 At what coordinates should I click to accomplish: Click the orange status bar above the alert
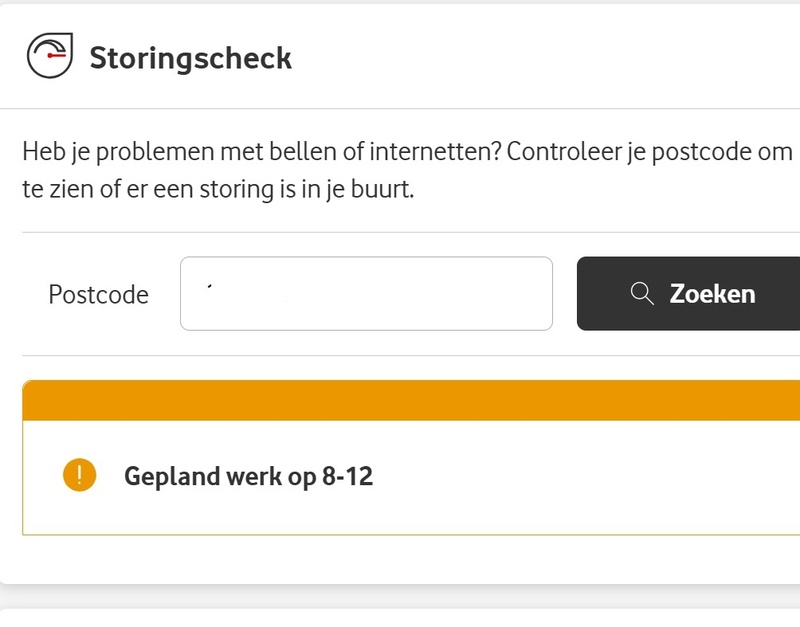tap(400, 395)
